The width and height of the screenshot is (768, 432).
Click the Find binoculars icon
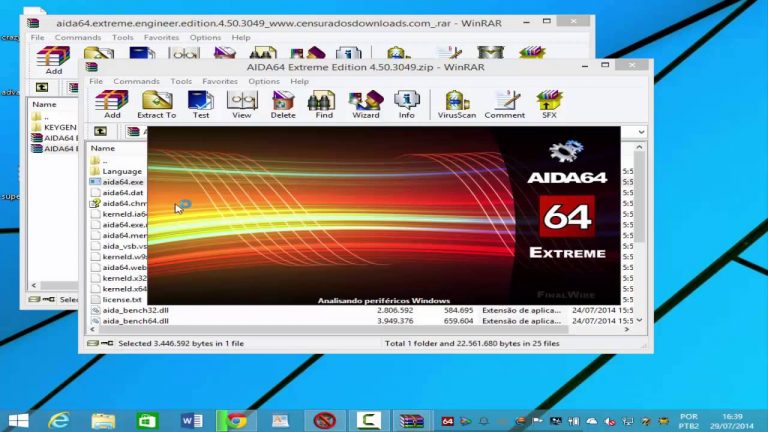pos(323,104)
